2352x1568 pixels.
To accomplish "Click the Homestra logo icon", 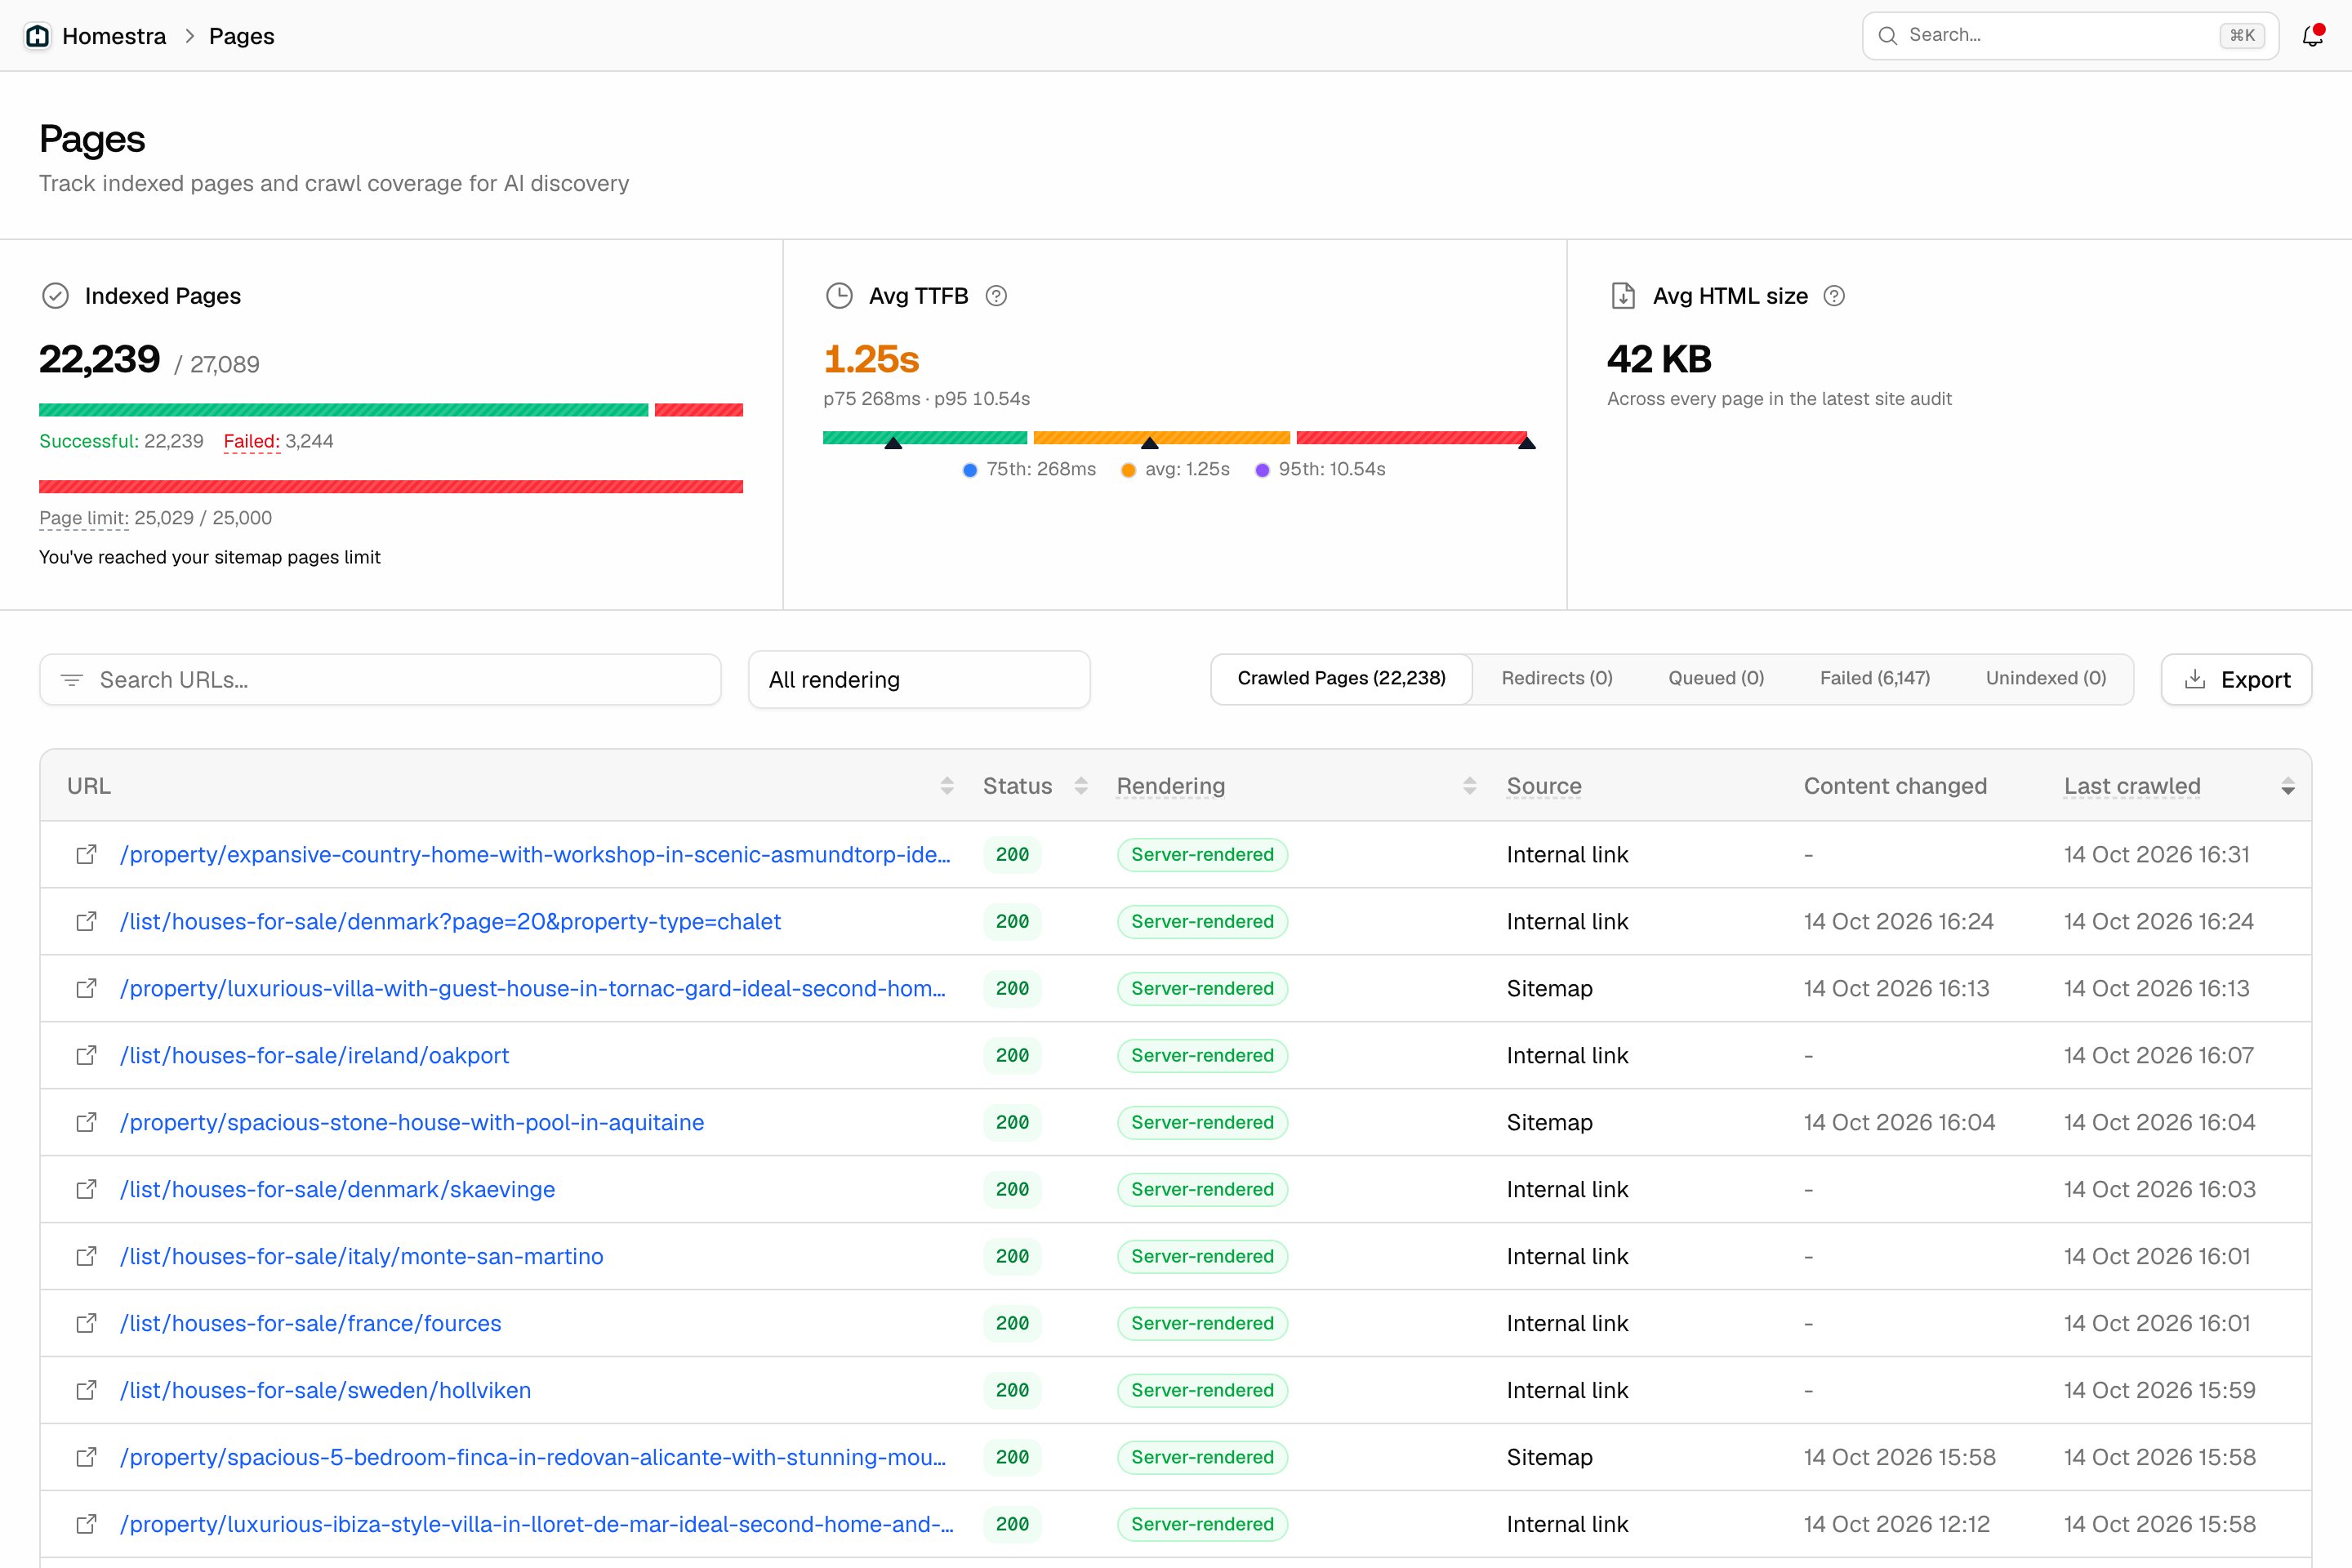I will 38,36.
